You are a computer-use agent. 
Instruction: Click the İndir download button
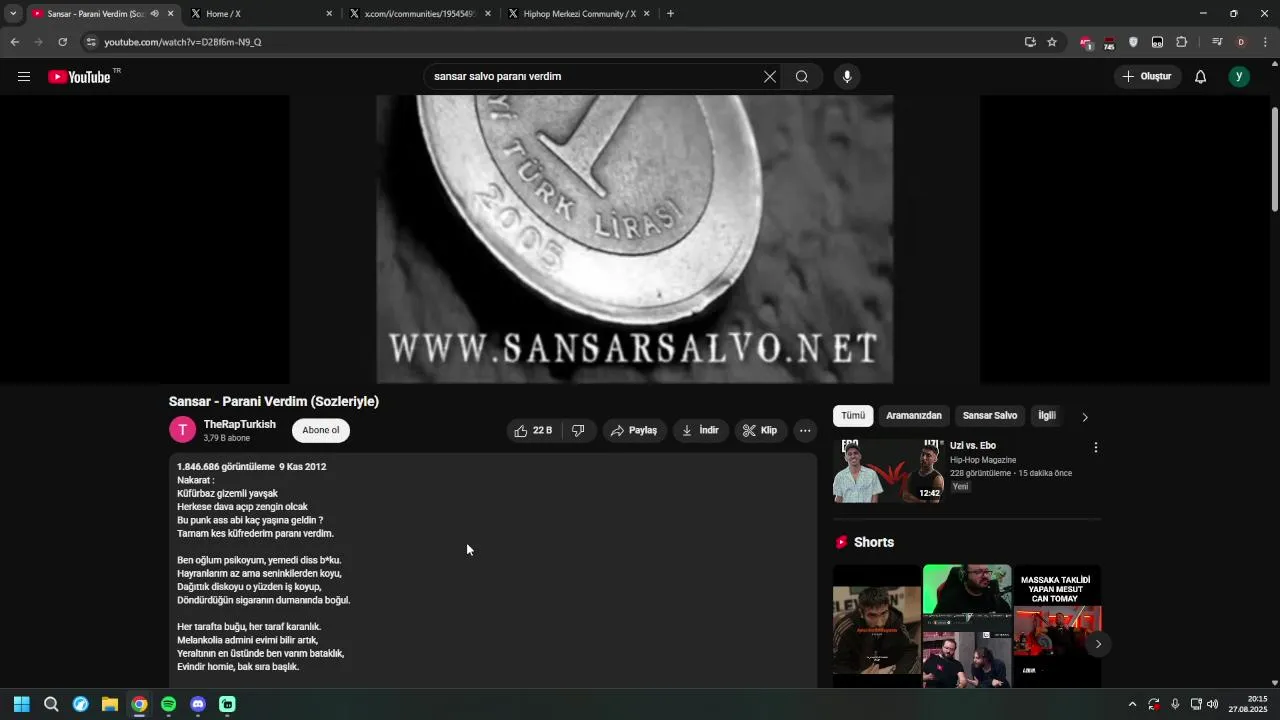[700, 431]
